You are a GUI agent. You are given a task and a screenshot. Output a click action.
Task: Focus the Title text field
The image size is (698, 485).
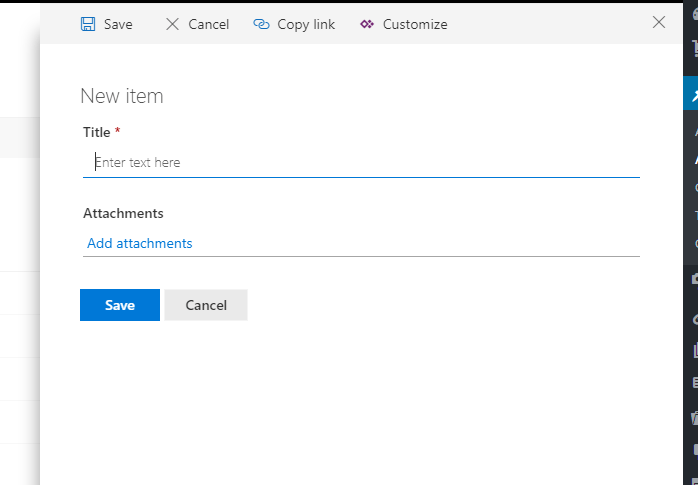(x=361, y=162)
